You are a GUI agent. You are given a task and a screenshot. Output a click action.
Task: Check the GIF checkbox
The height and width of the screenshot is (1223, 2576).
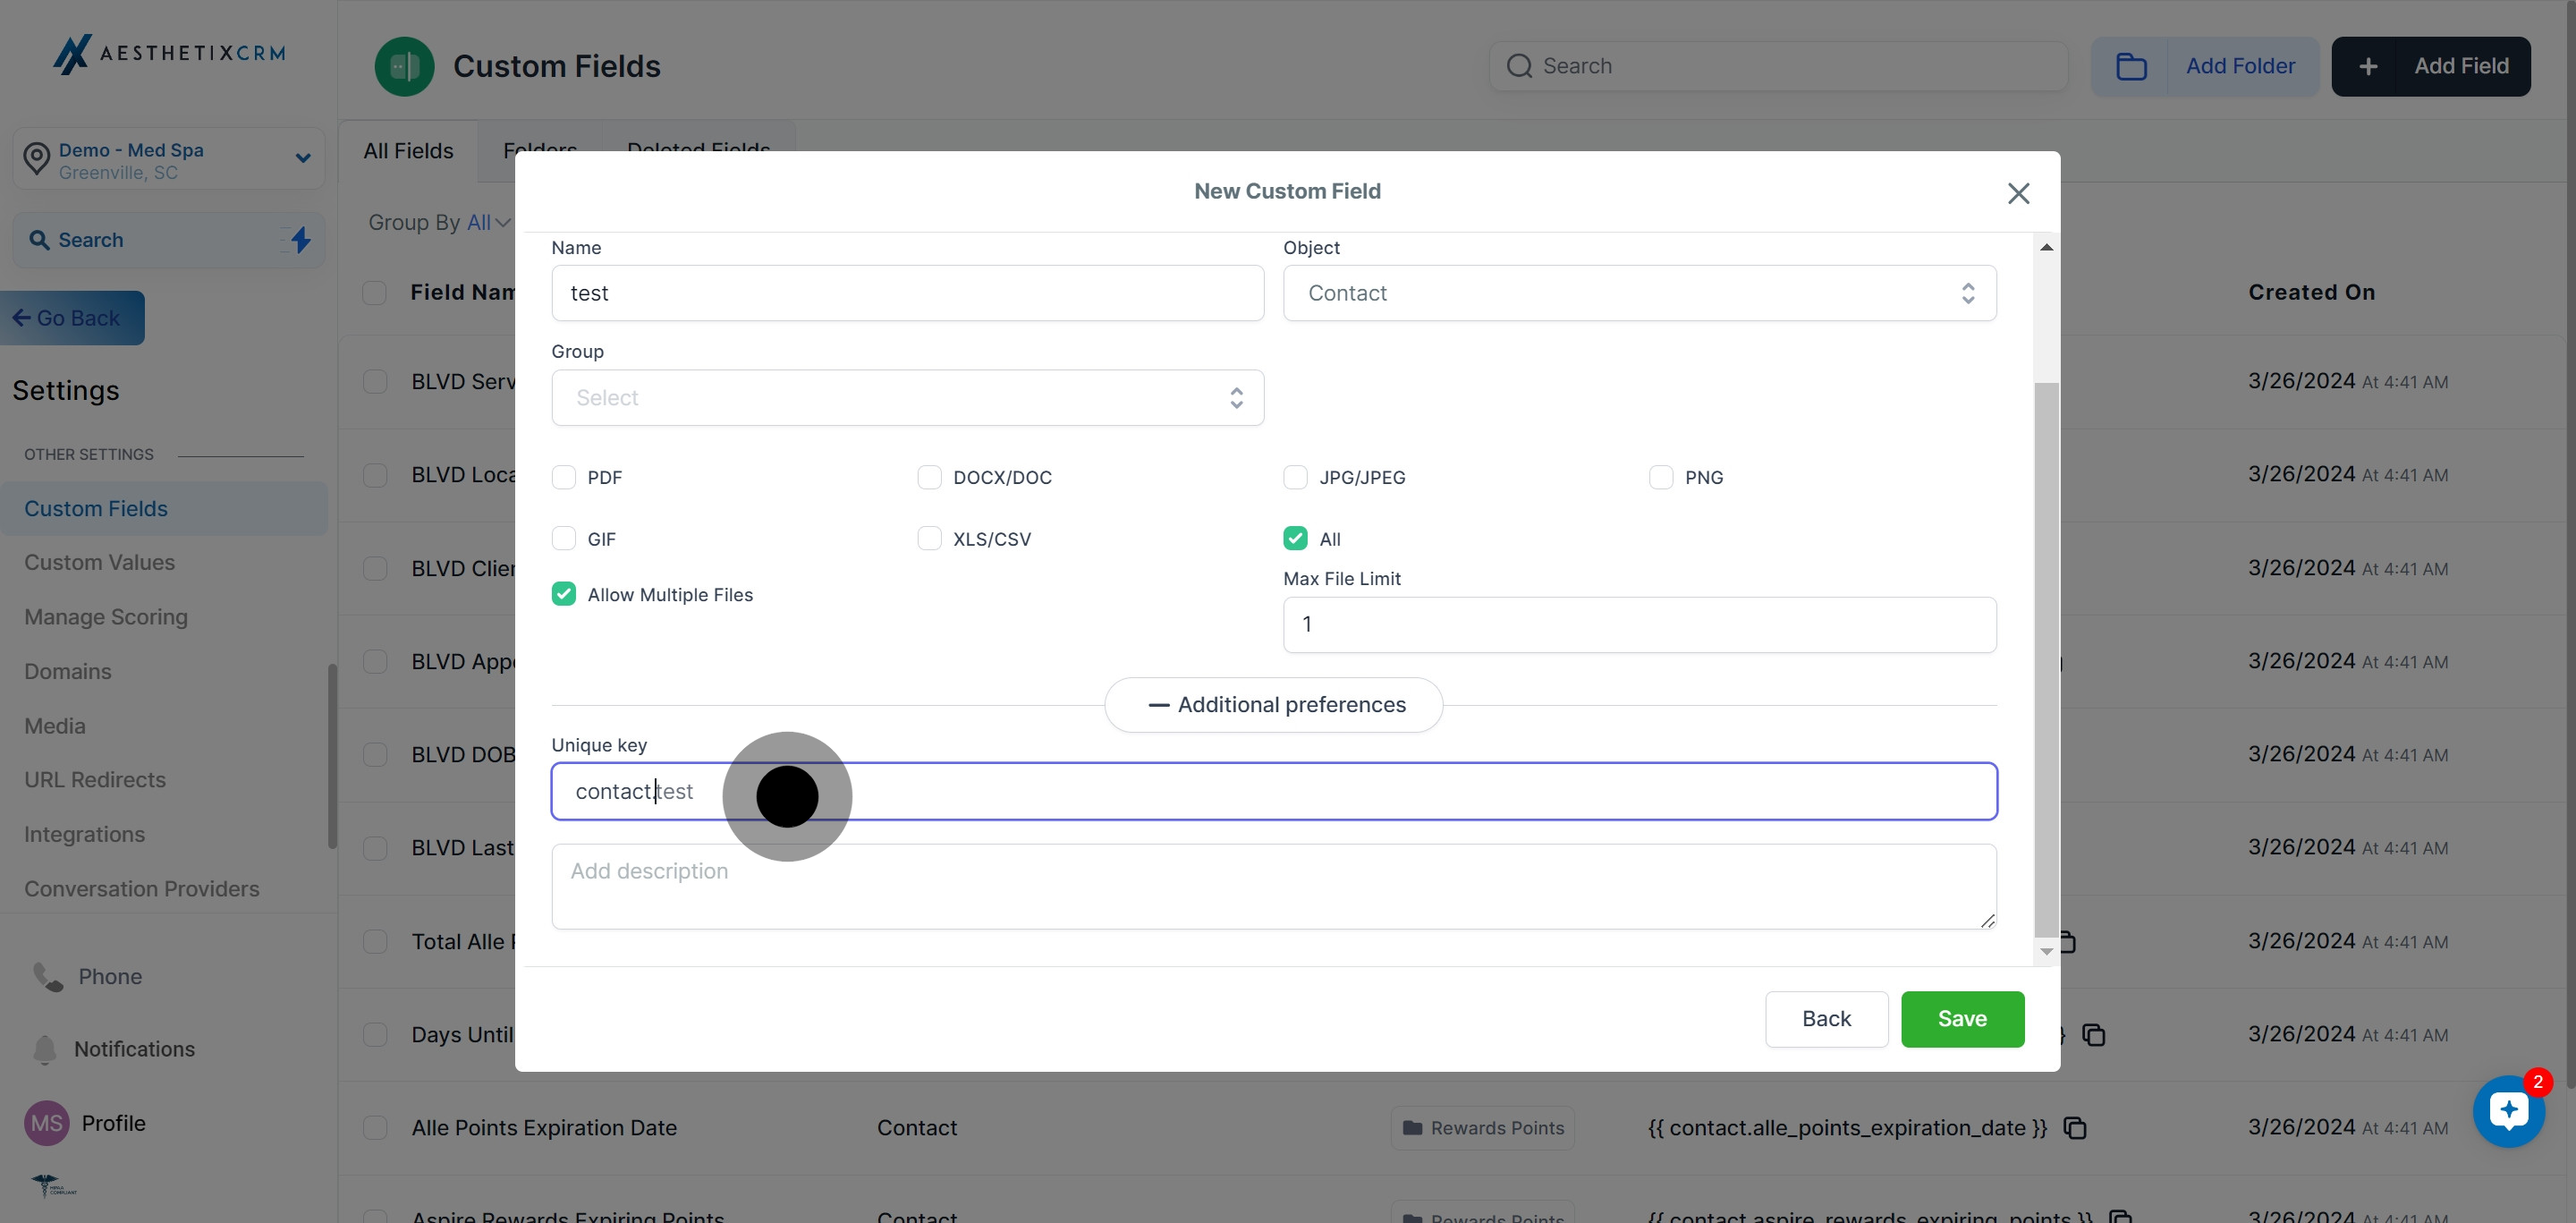(564, 538)
